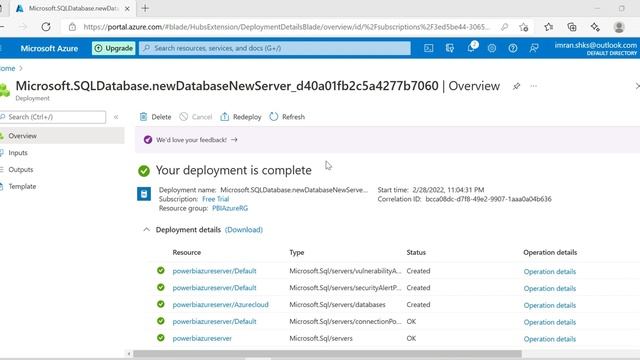Collapse the left menu with double chevron
Screen dimensions: 640x360
point(116,117)
